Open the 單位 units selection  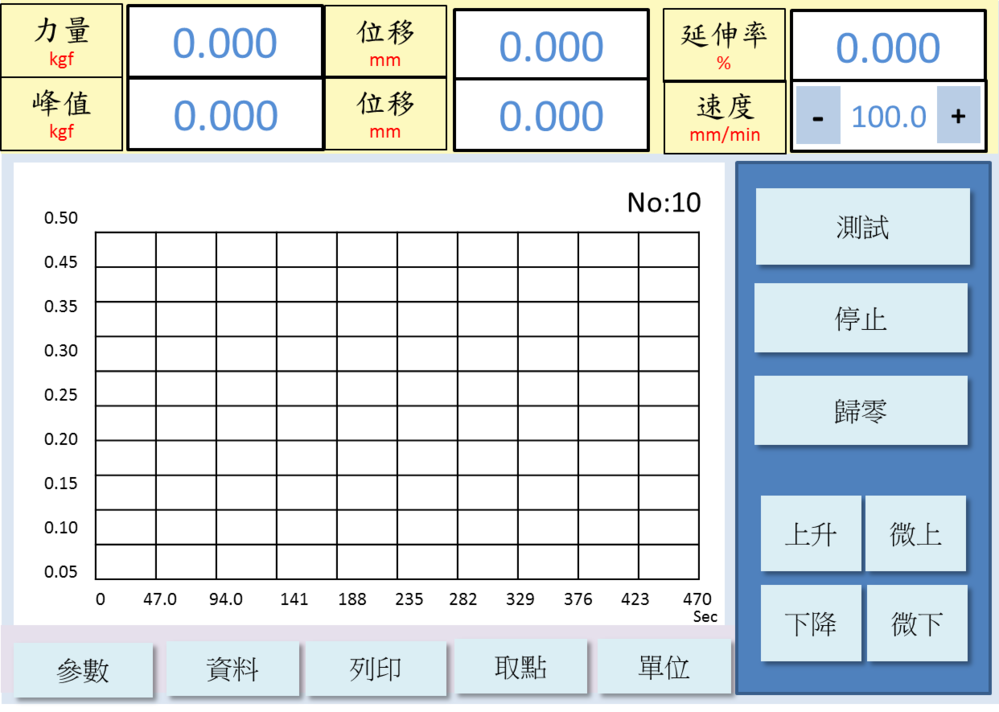tap(664, 668)
